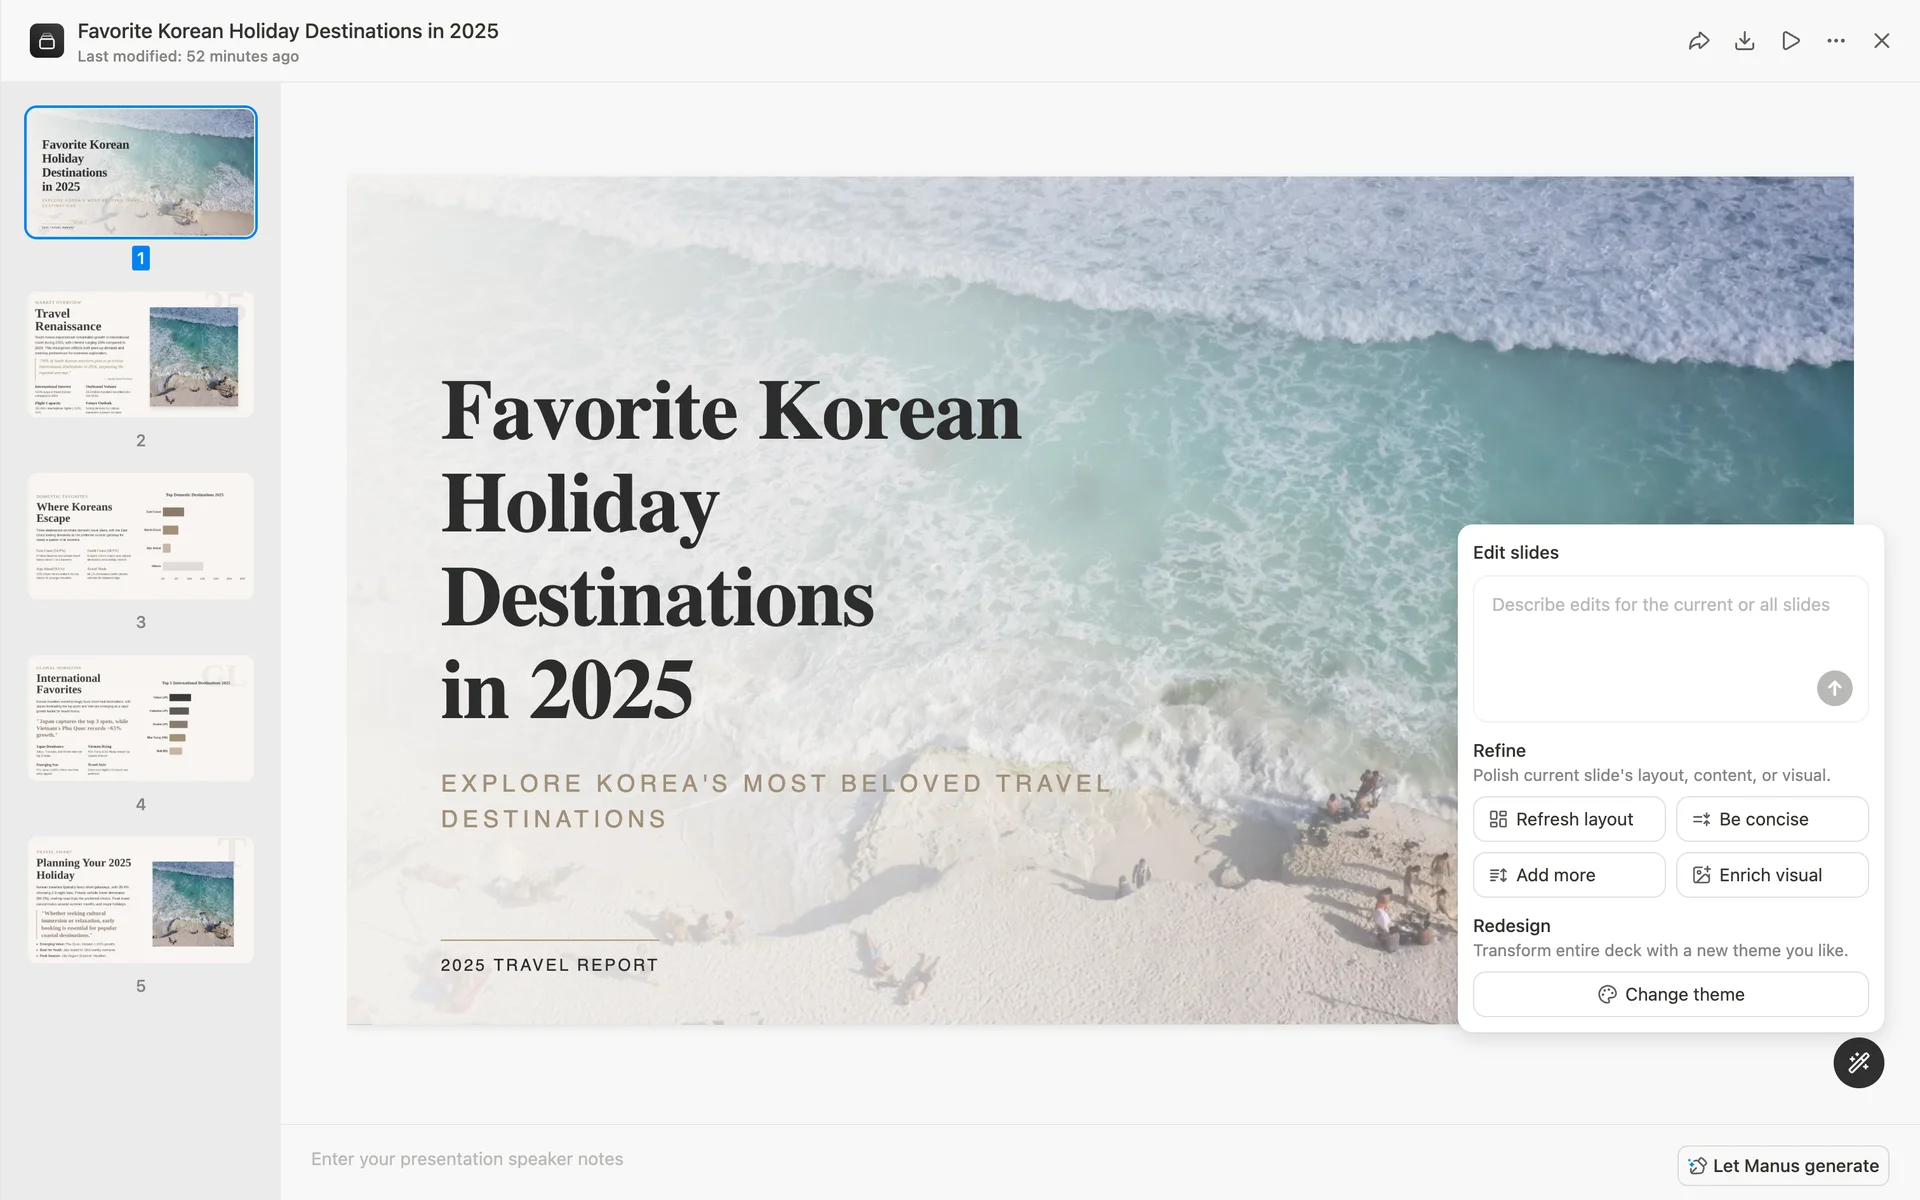Submit edit request with the up arrow
1920x1200 pixels.
click(x=1834, y=688)
